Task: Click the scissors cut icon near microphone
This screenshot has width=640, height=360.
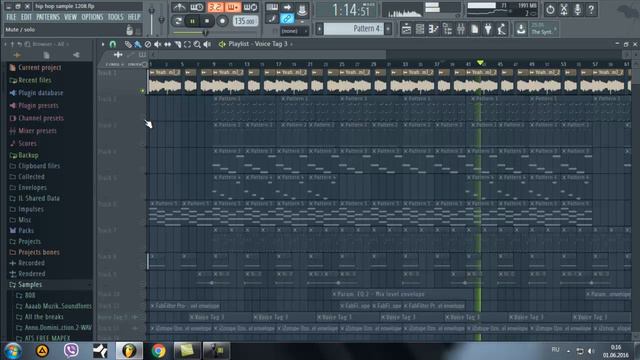Action: pyautogui.click(x=564, y=9)
